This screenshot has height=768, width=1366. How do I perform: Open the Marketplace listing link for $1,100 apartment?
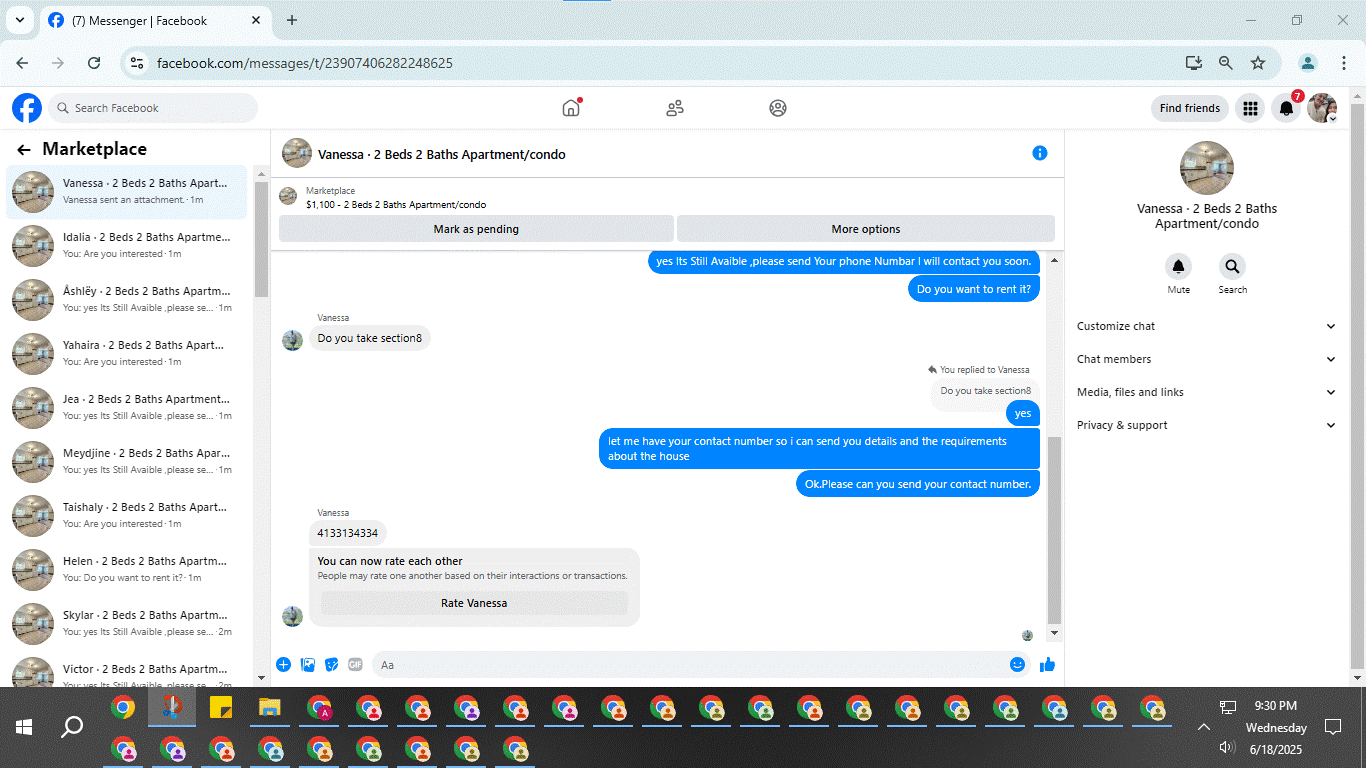(x=396, y=205)
